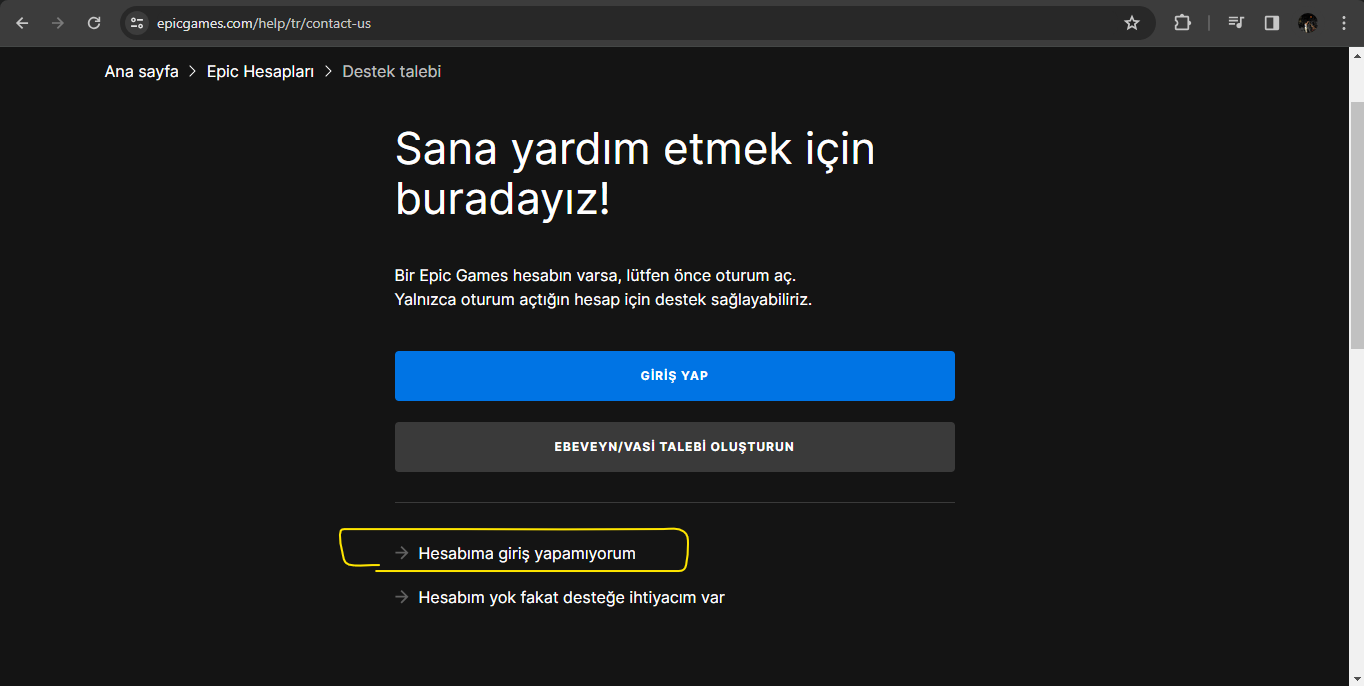1364x686 pixels.
Task: Reload the page with the refresh icon
Action: 94,23
